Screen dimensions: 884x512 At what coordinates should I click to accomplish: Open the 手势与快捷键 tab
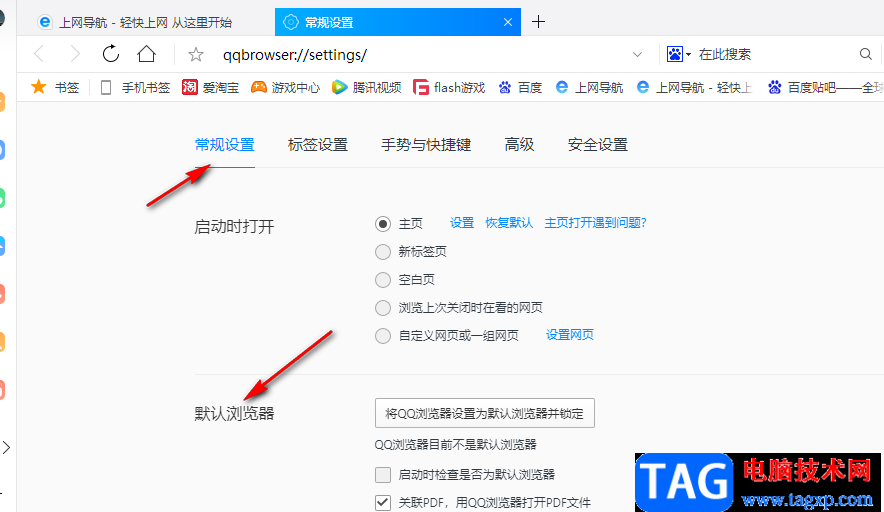(x=426, y=145)
